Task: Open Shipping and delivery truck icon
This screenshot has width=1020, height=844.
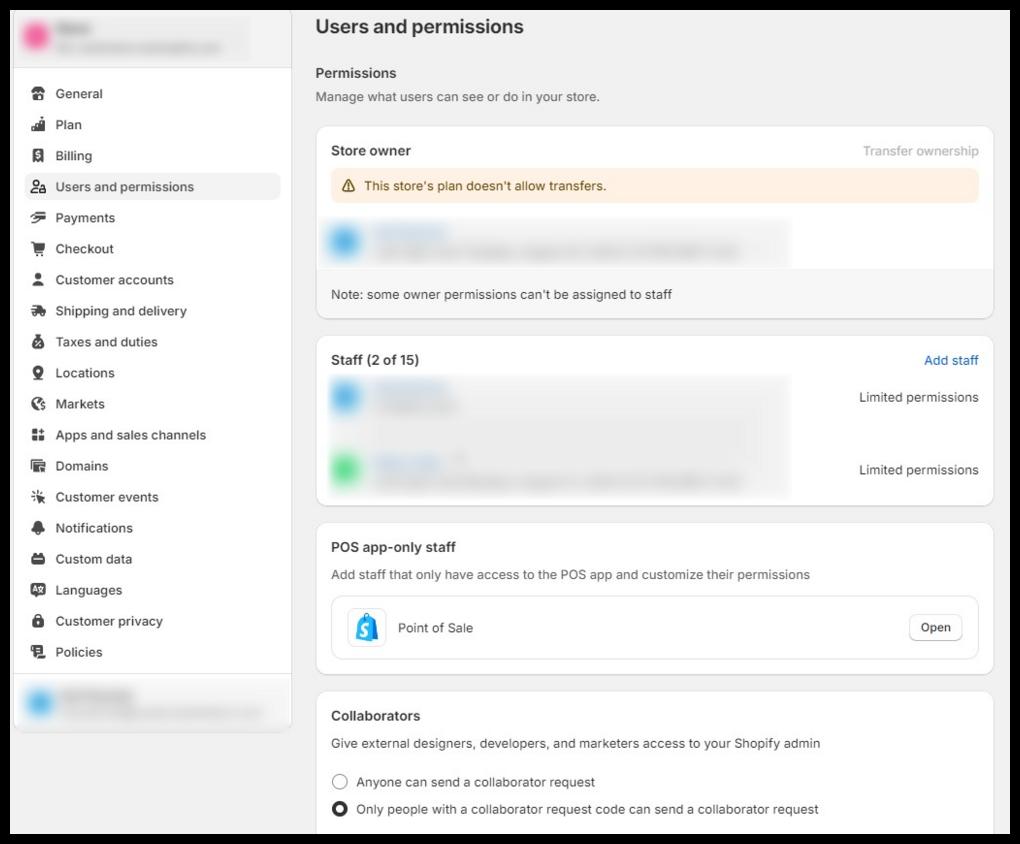Action: point(38,310)
